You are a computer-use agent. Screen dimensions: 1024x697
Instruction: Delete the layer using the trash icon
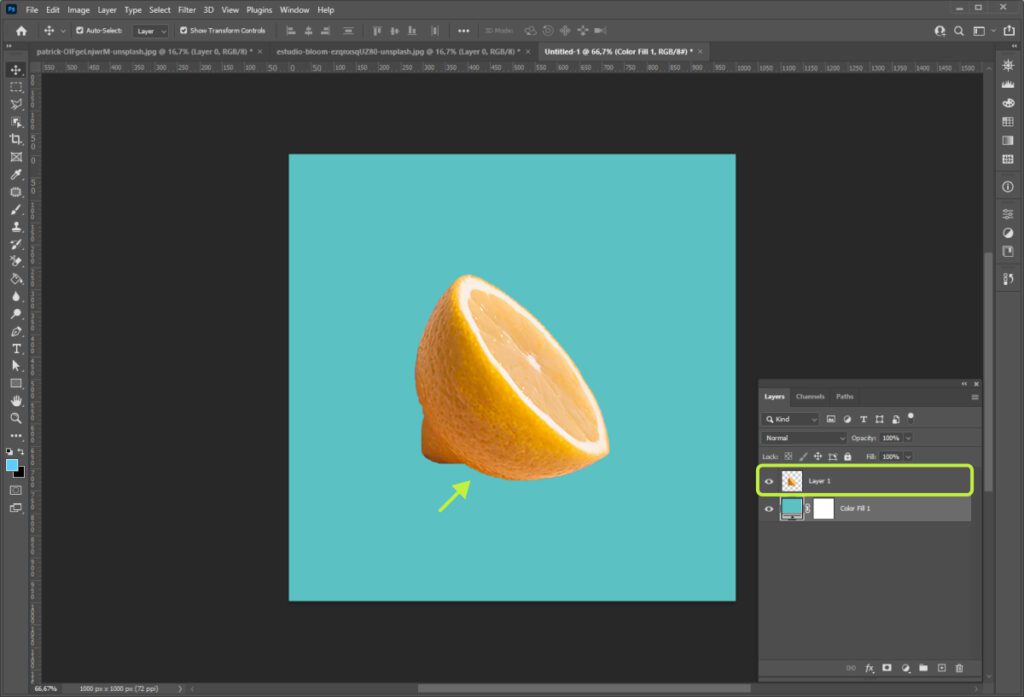[x=959, y=668]
